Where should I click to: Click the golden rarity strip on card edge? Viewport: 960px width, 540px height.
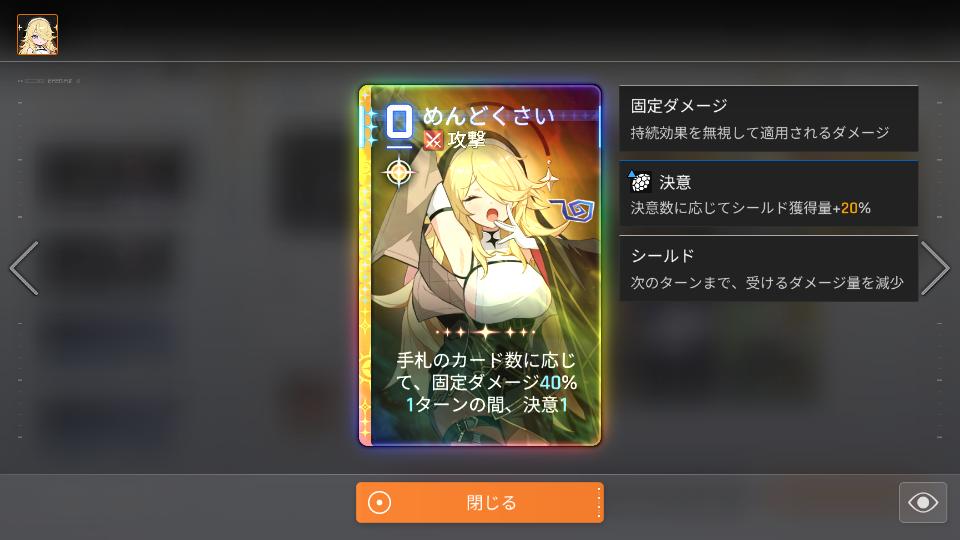click(x=365, y=266)
